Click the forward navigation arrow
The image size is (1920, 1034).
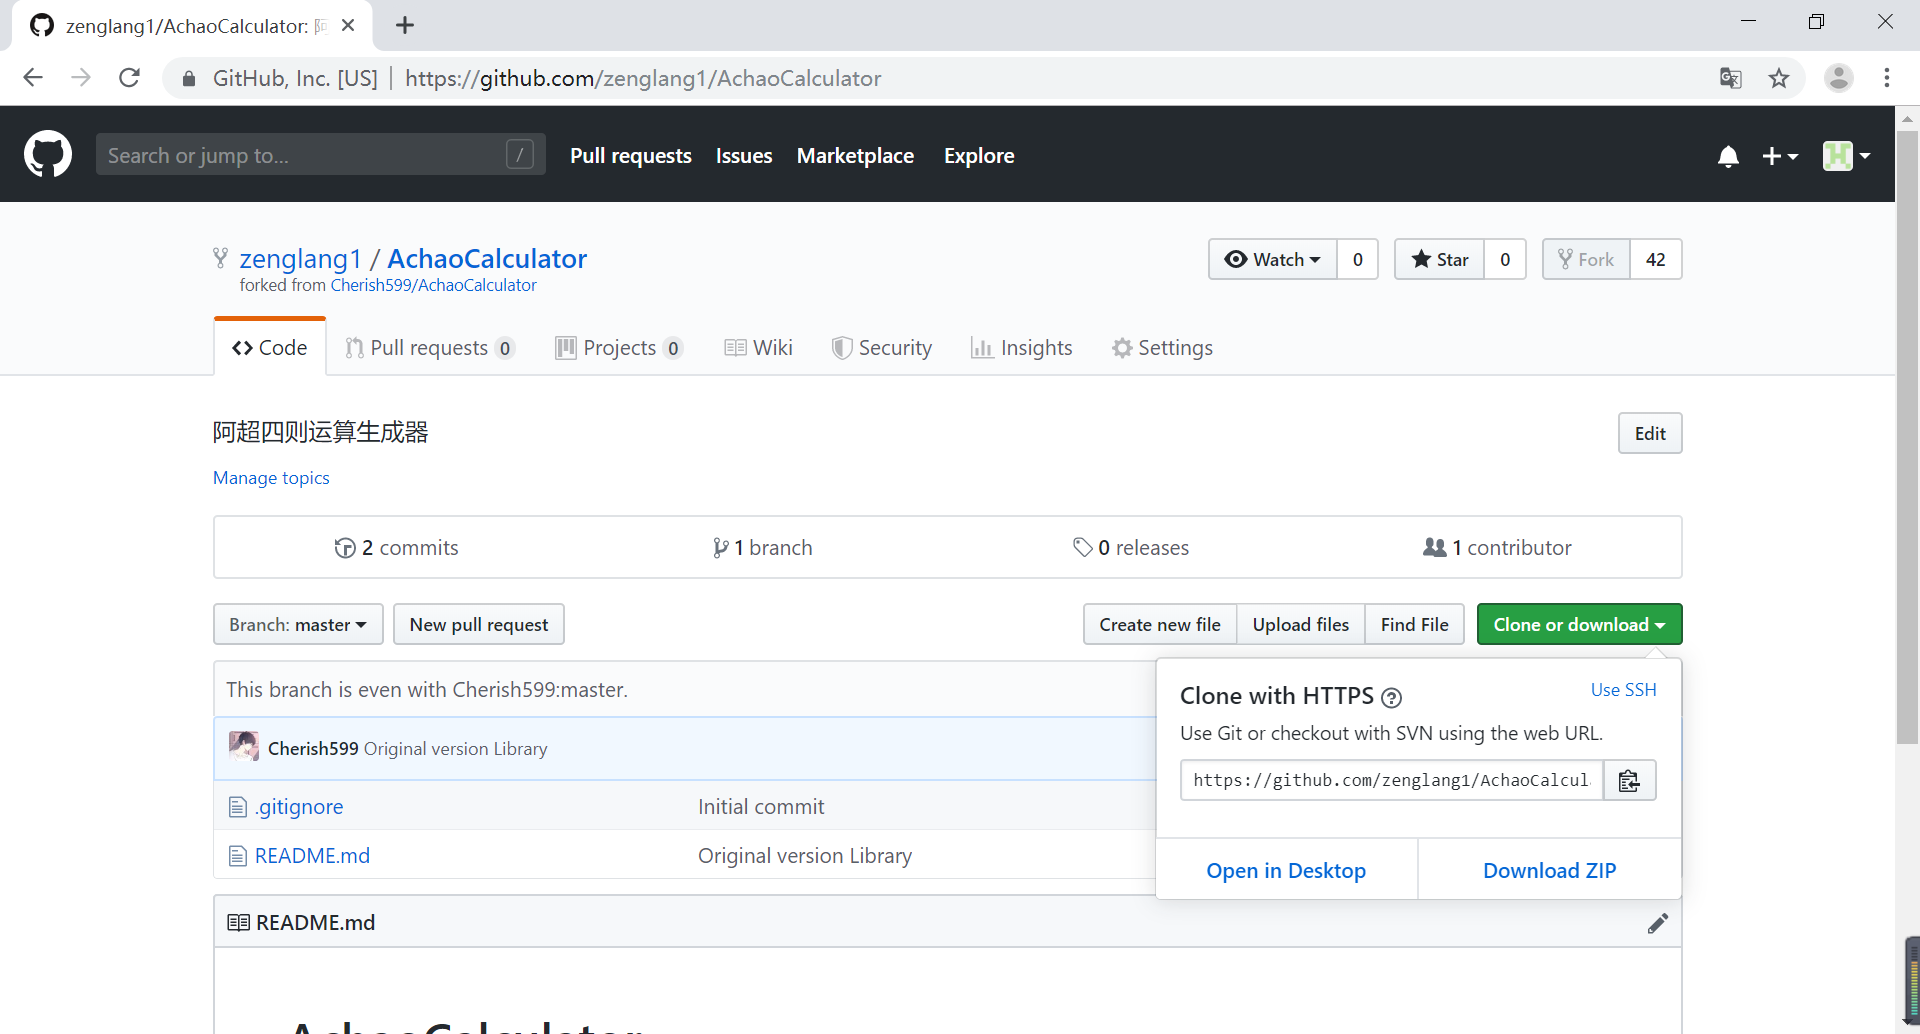[x=81, y=78]
